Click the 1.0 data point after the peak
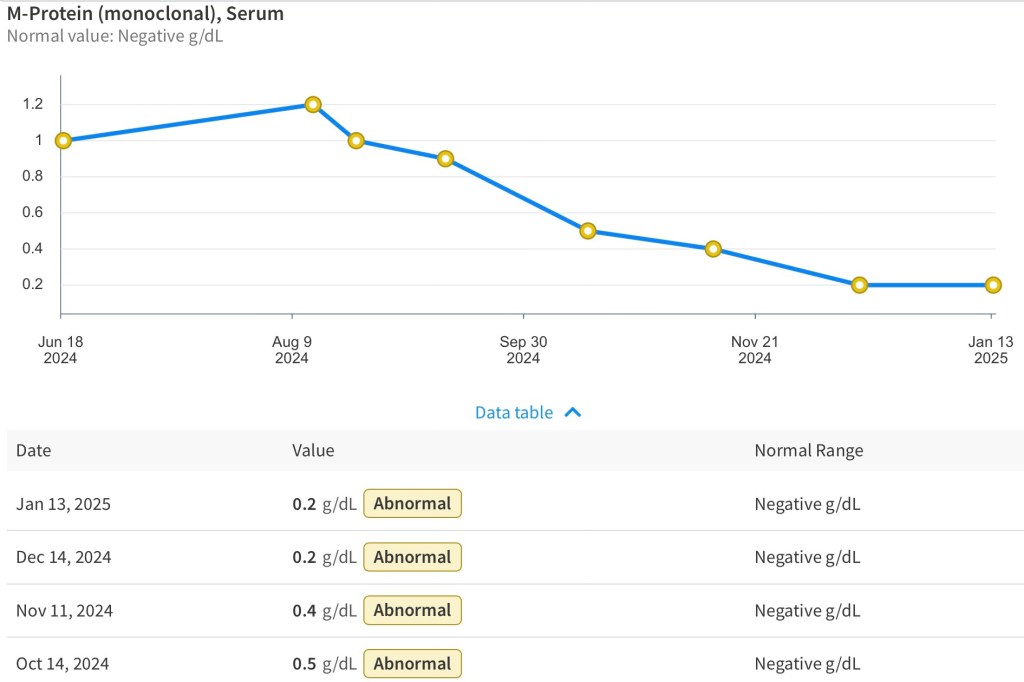The width and height of the screenshot is (1024, 682). 356,141
